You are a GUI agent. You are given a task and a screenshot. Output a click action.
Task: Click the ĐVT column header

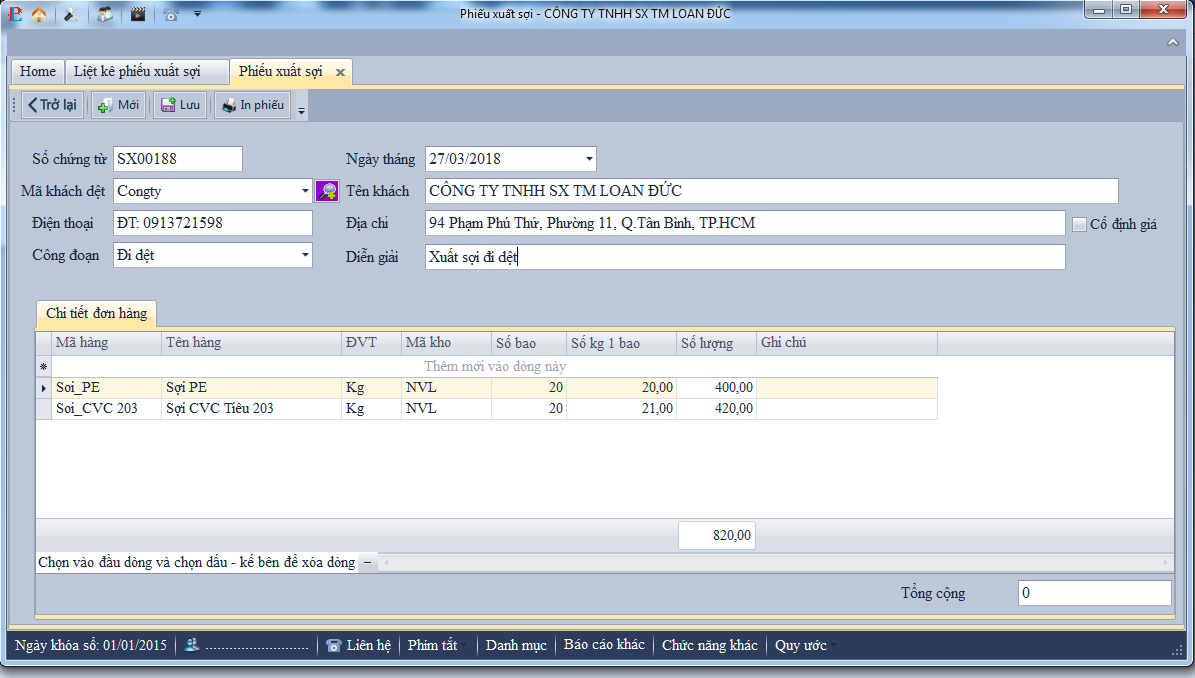click(371, 343)
